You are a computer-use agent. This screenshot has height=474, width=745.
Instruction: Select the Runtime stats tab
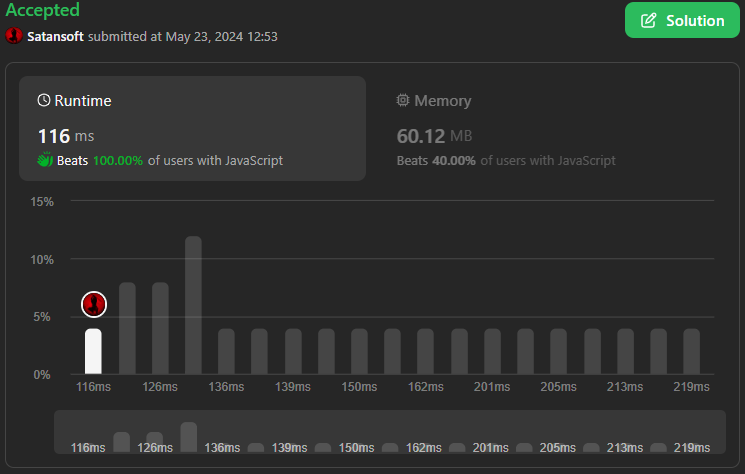[192, 128]
